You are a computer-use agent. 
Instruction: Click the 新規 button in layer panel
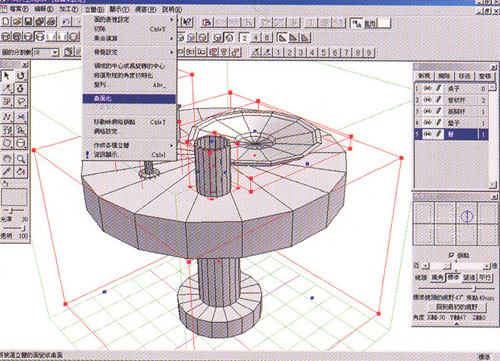click(x=424, y=76)
